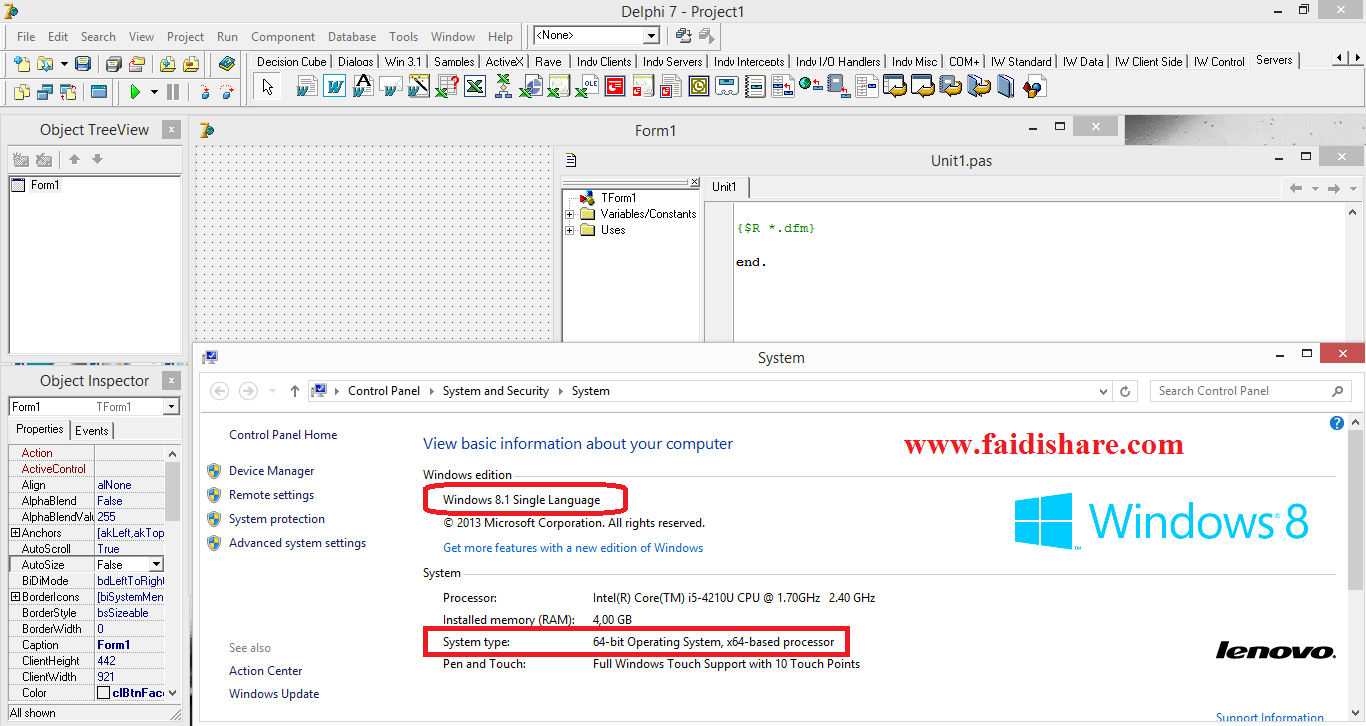Click the Save icon in Delphi toolbar
Screen dimensions: 1366x726
[x=83, y=64]
